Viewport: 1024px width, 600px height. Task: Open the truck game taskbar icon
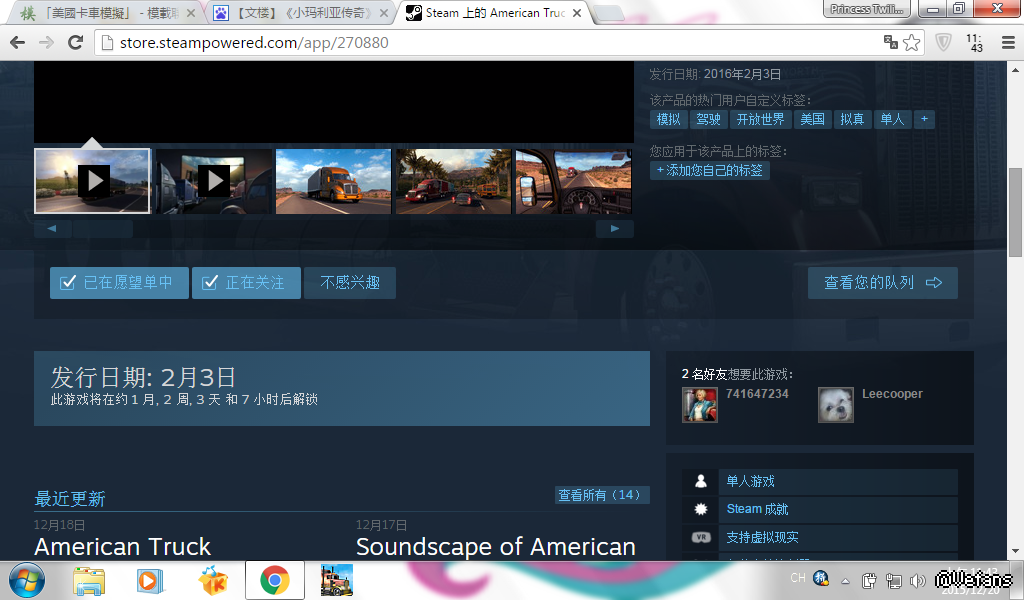[337, 580]
